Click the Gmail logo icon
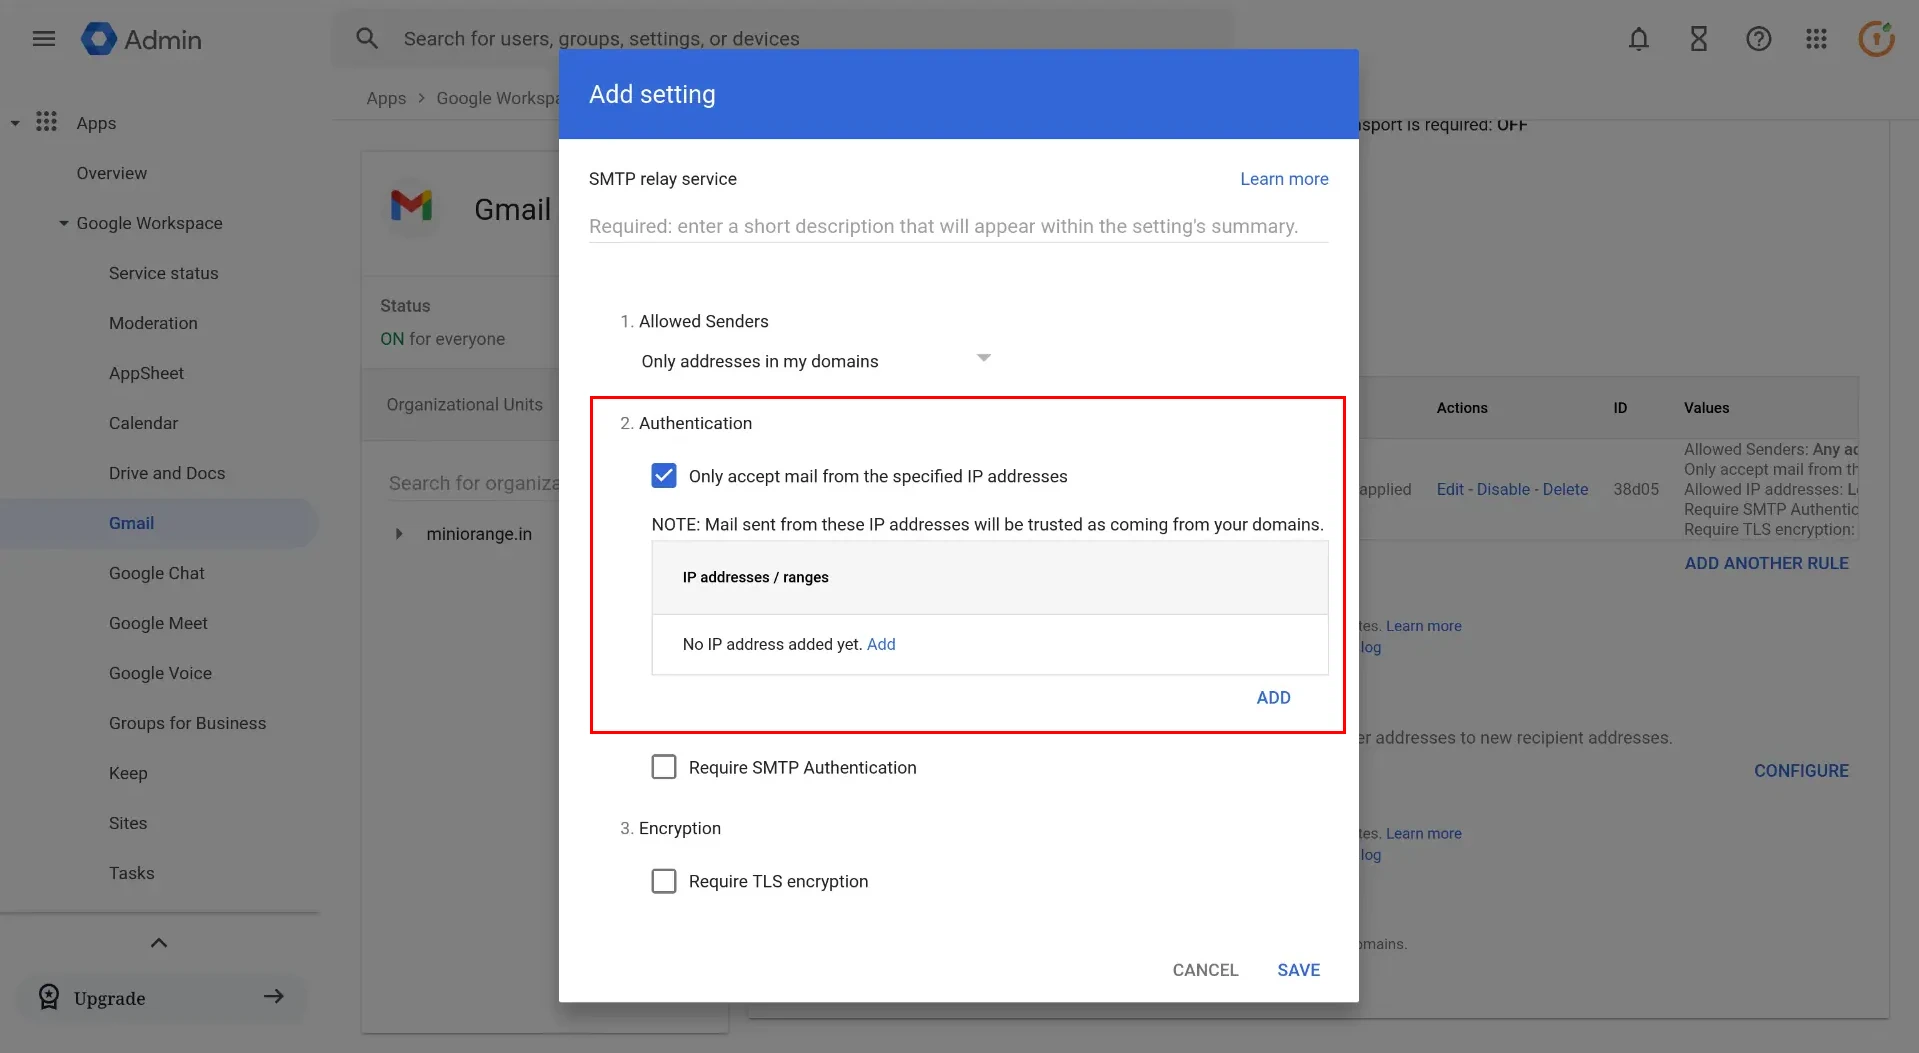This screenshot has height=1053, width=1919. (x=412, y=206)
